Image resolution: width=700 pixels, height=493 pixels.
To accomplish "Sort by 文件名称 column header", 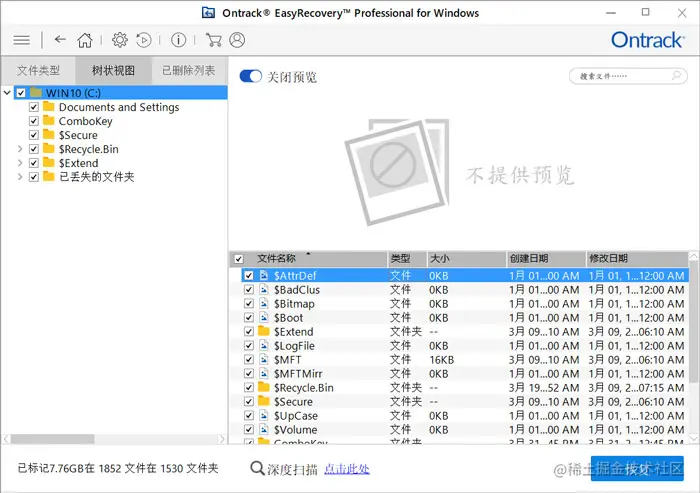I will 276,258.
